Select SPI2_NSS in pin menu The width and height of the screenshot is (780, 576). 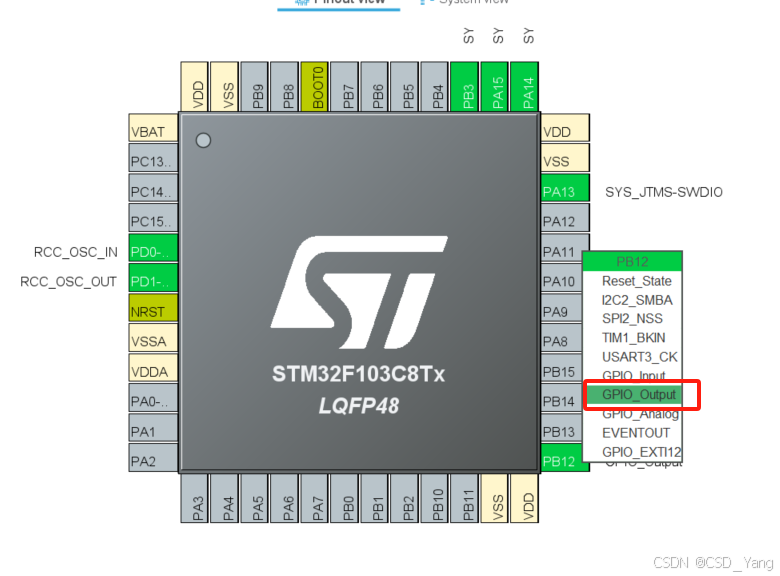[x=632, y=319]
